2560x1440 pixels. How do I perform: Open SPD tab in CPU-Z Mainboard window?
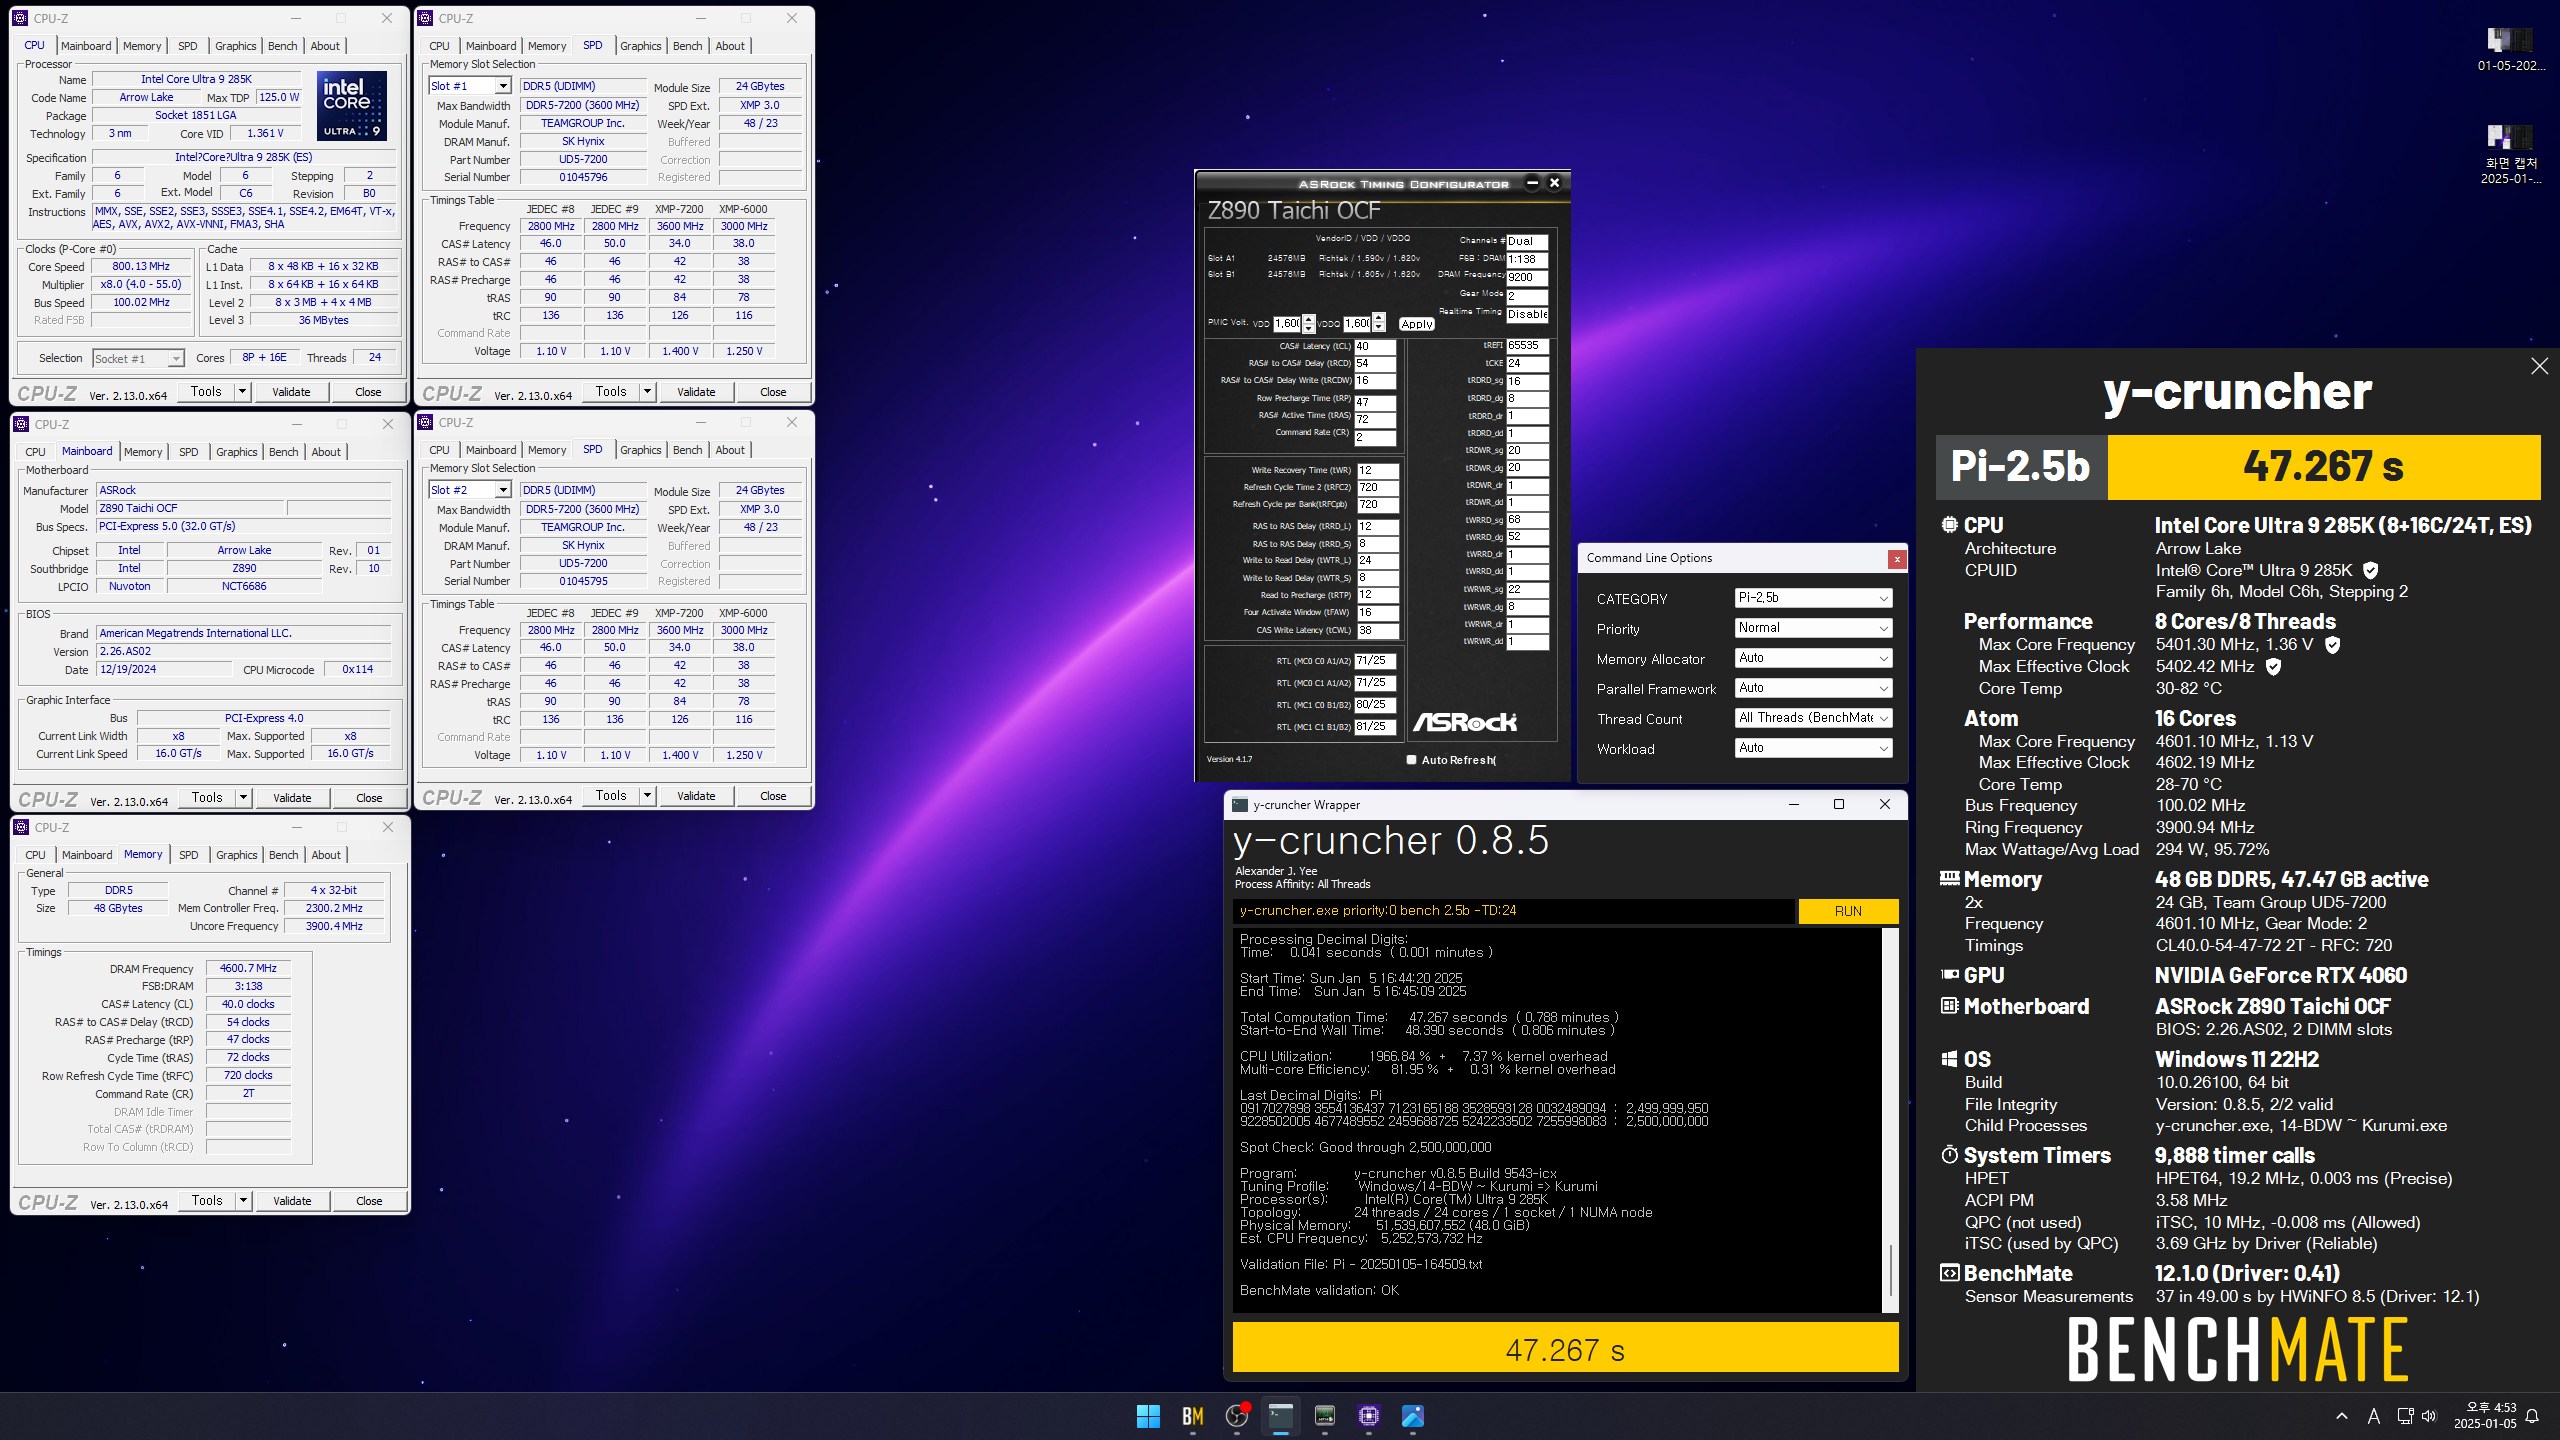(188, 452)
